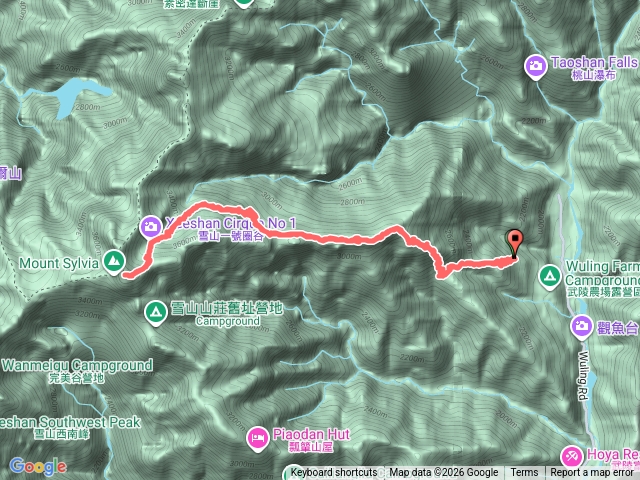Click Report a map error

point(591,473)
